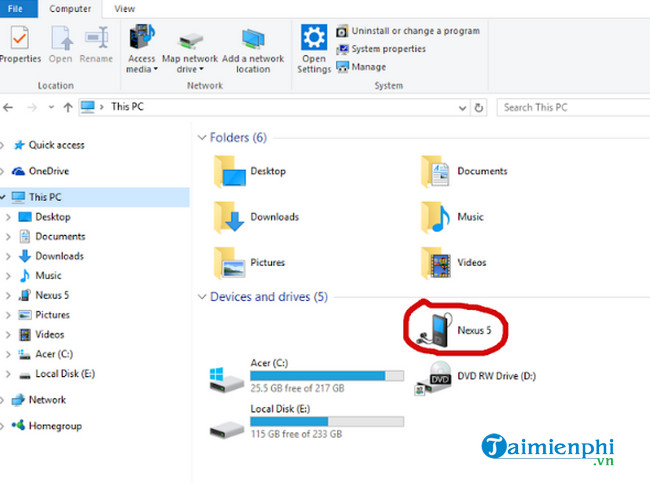Expand Quick access in navigation pane
This screenshot has height=483, width=650.
tap(8, 145)
